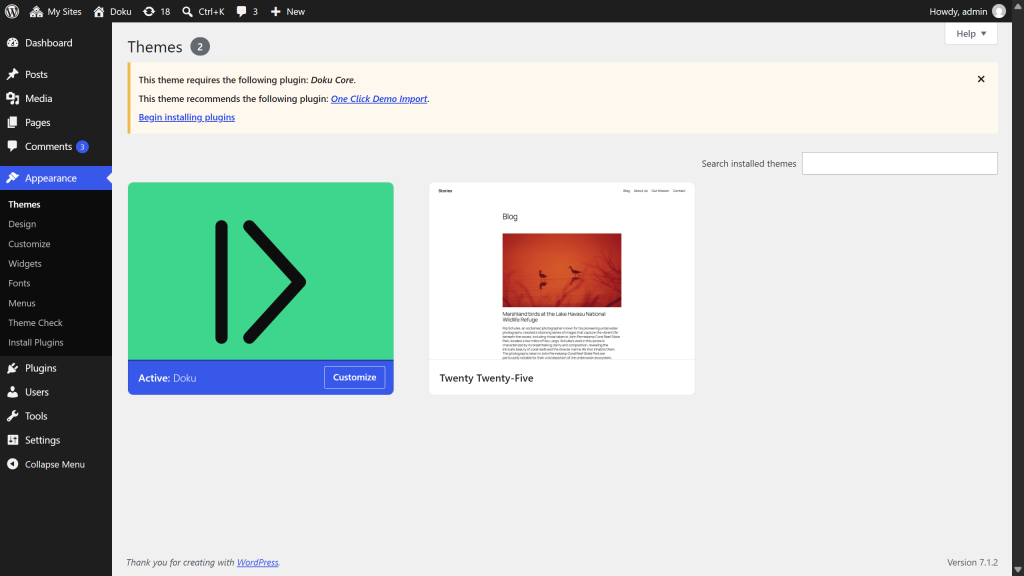Click the Collapse Menu arrow icon

pyautogui.click(x=12, y=464)
